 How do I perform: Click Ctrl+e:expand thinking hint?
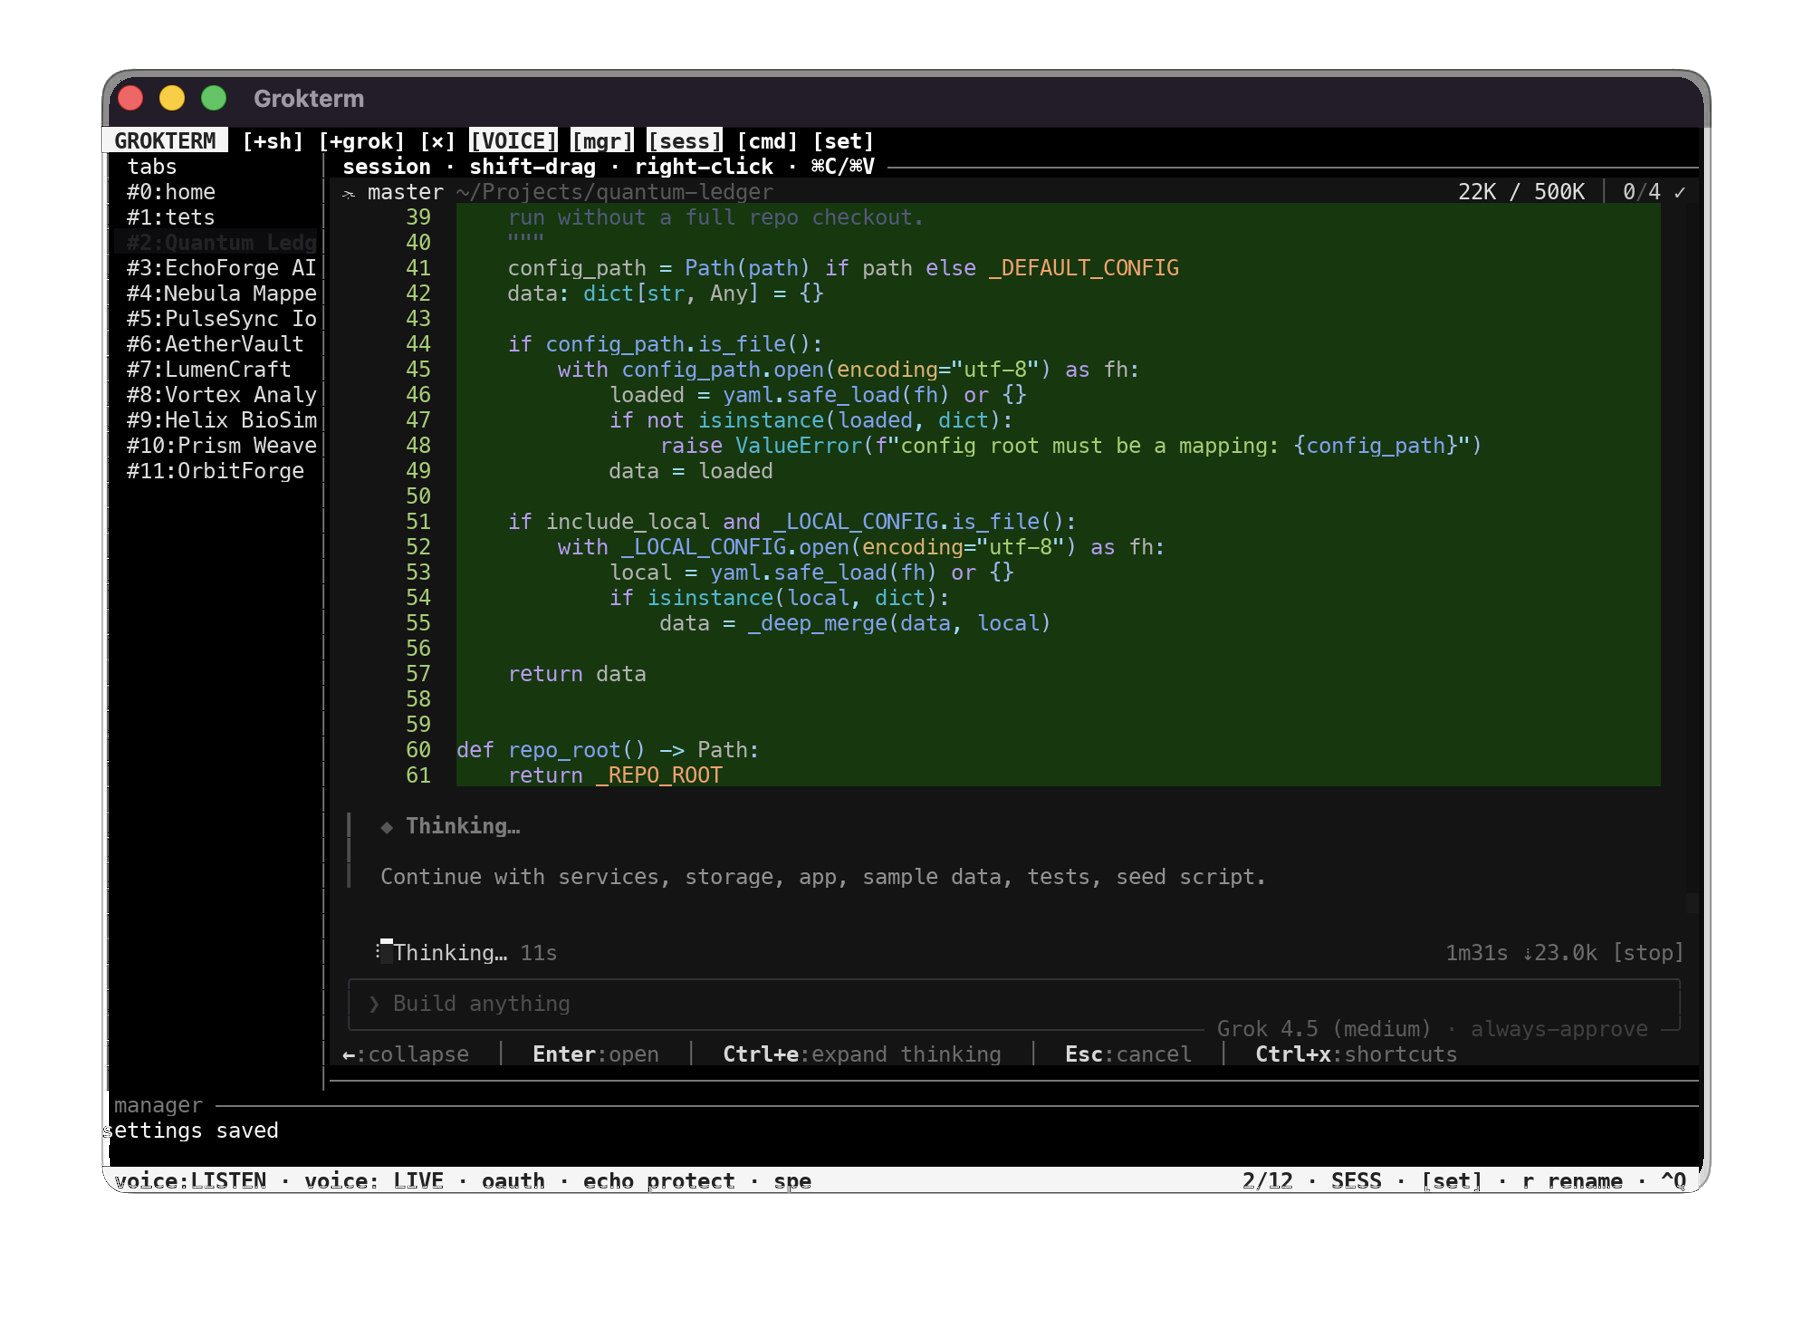pyautogui.click(x=862, y=1055)
